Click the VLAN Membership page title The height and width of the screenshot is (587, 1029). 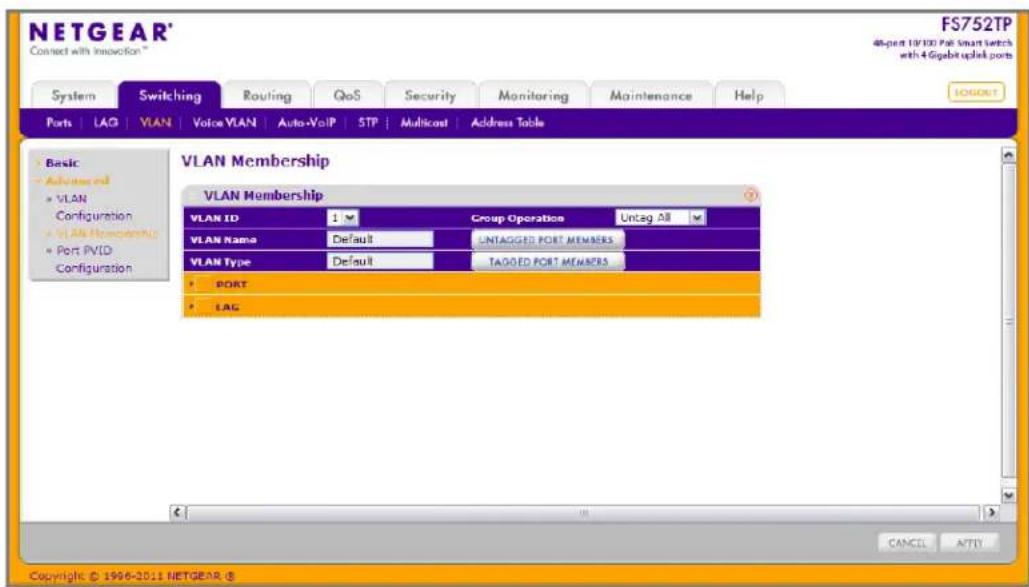(255, 161)
